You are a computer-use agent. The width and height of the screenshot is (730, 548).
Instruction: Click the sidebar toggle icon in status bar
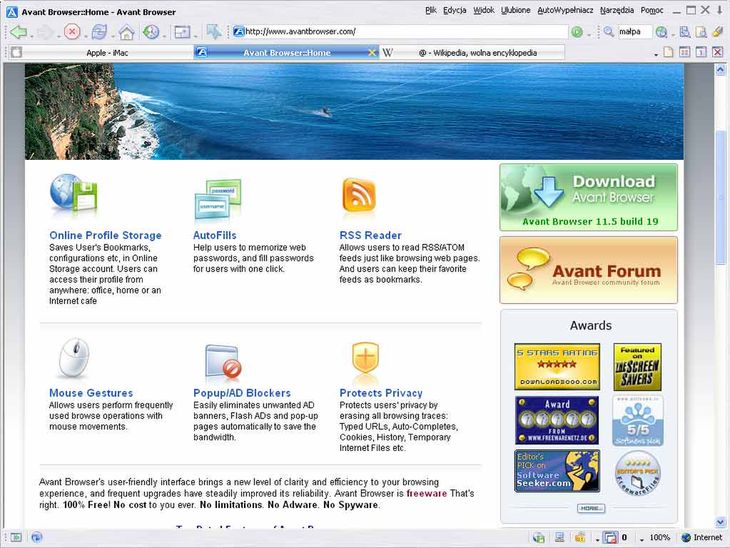point(16,537)
